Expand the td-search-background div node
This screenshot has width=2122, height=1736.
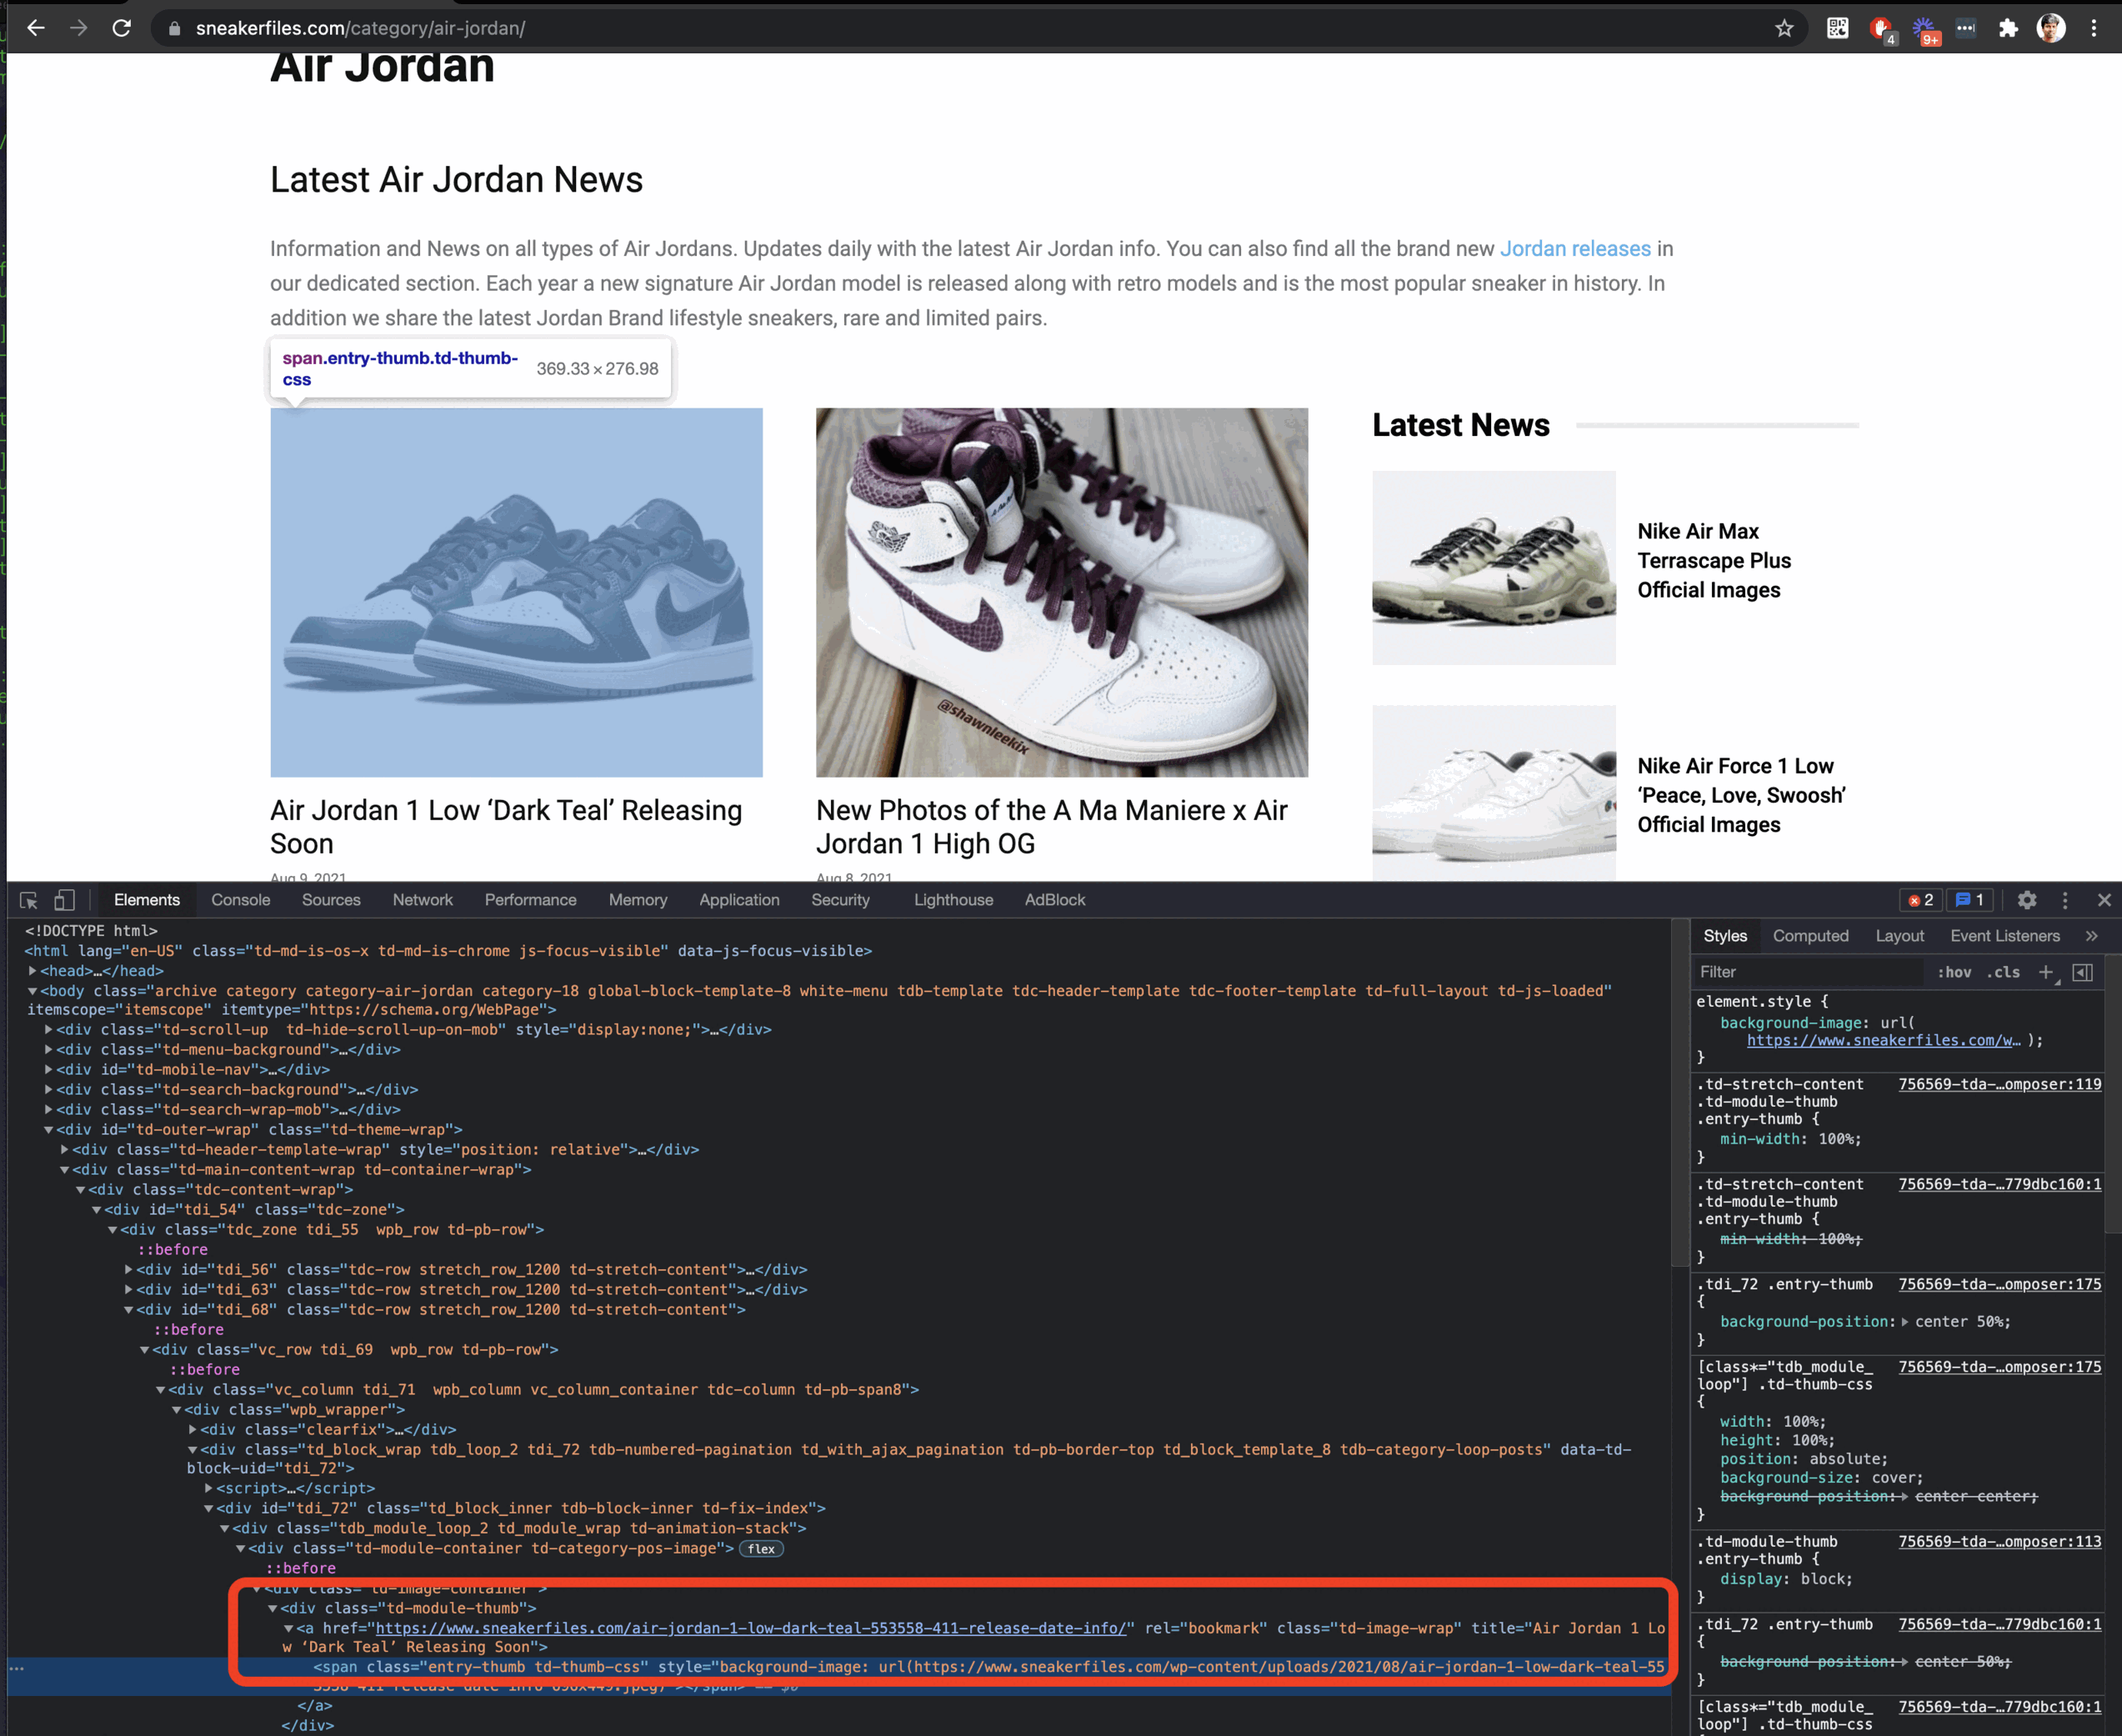(x=49, y=1090)
